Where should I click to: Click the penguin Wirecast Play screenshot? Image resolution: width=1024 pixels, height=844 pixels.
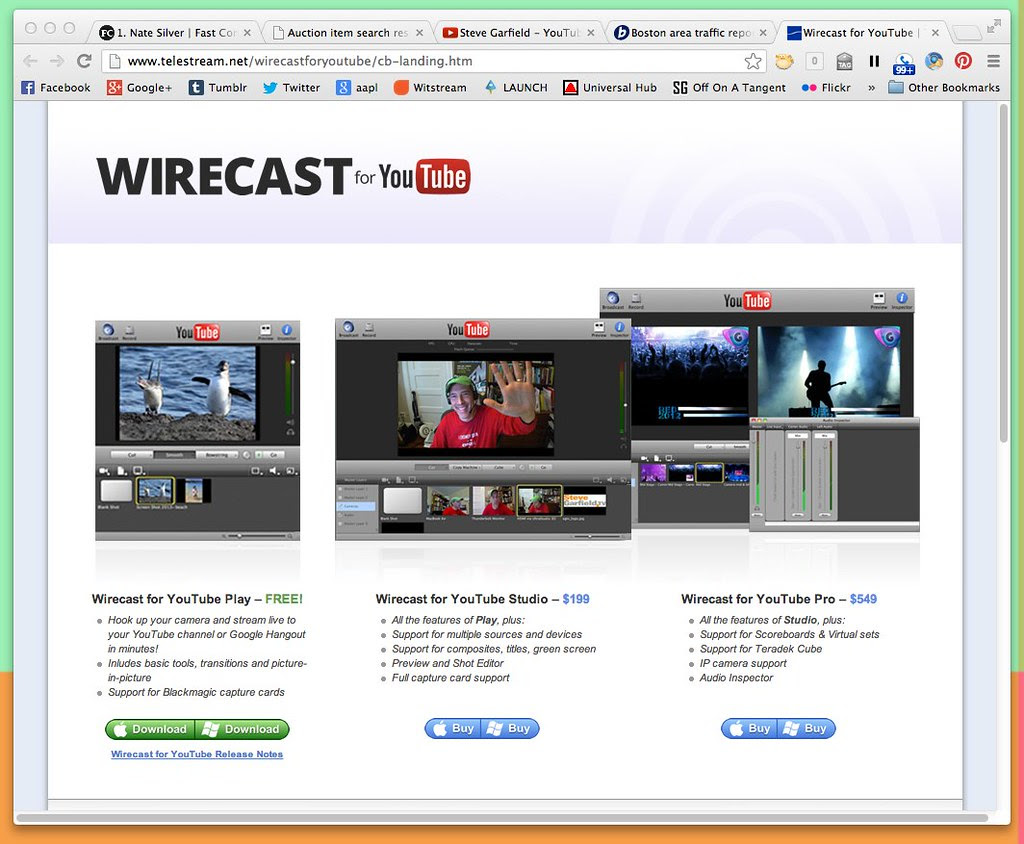(x=197, y=430)
